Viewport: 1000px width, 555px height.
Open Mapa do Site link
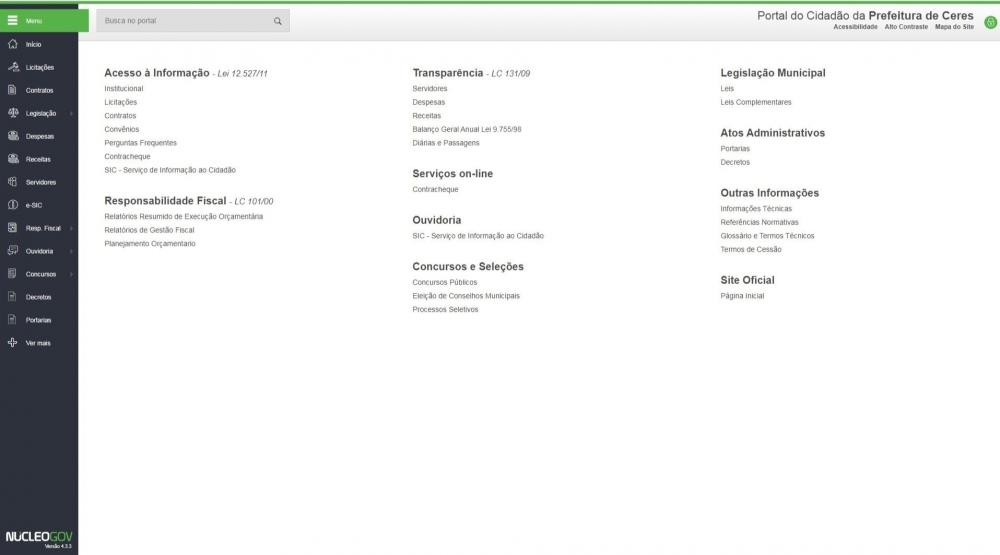click(x=954, y=27)
